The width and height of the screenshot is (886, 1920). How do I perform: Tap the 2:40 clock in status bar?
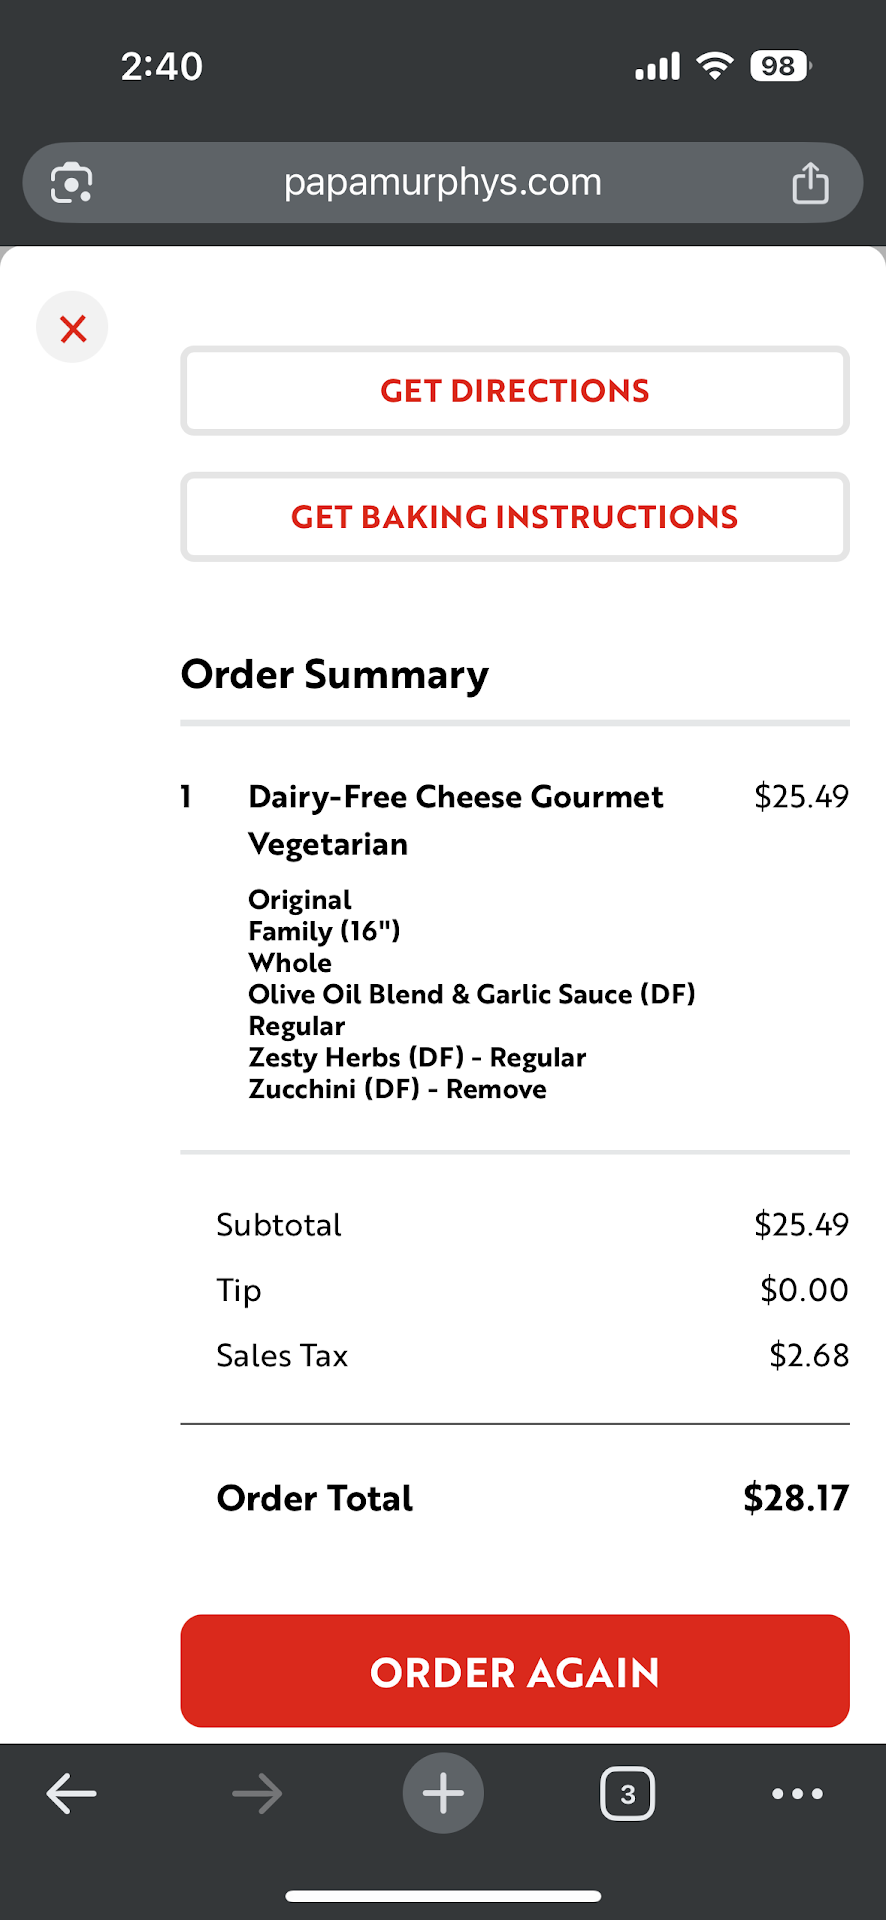tap(162, 66)
